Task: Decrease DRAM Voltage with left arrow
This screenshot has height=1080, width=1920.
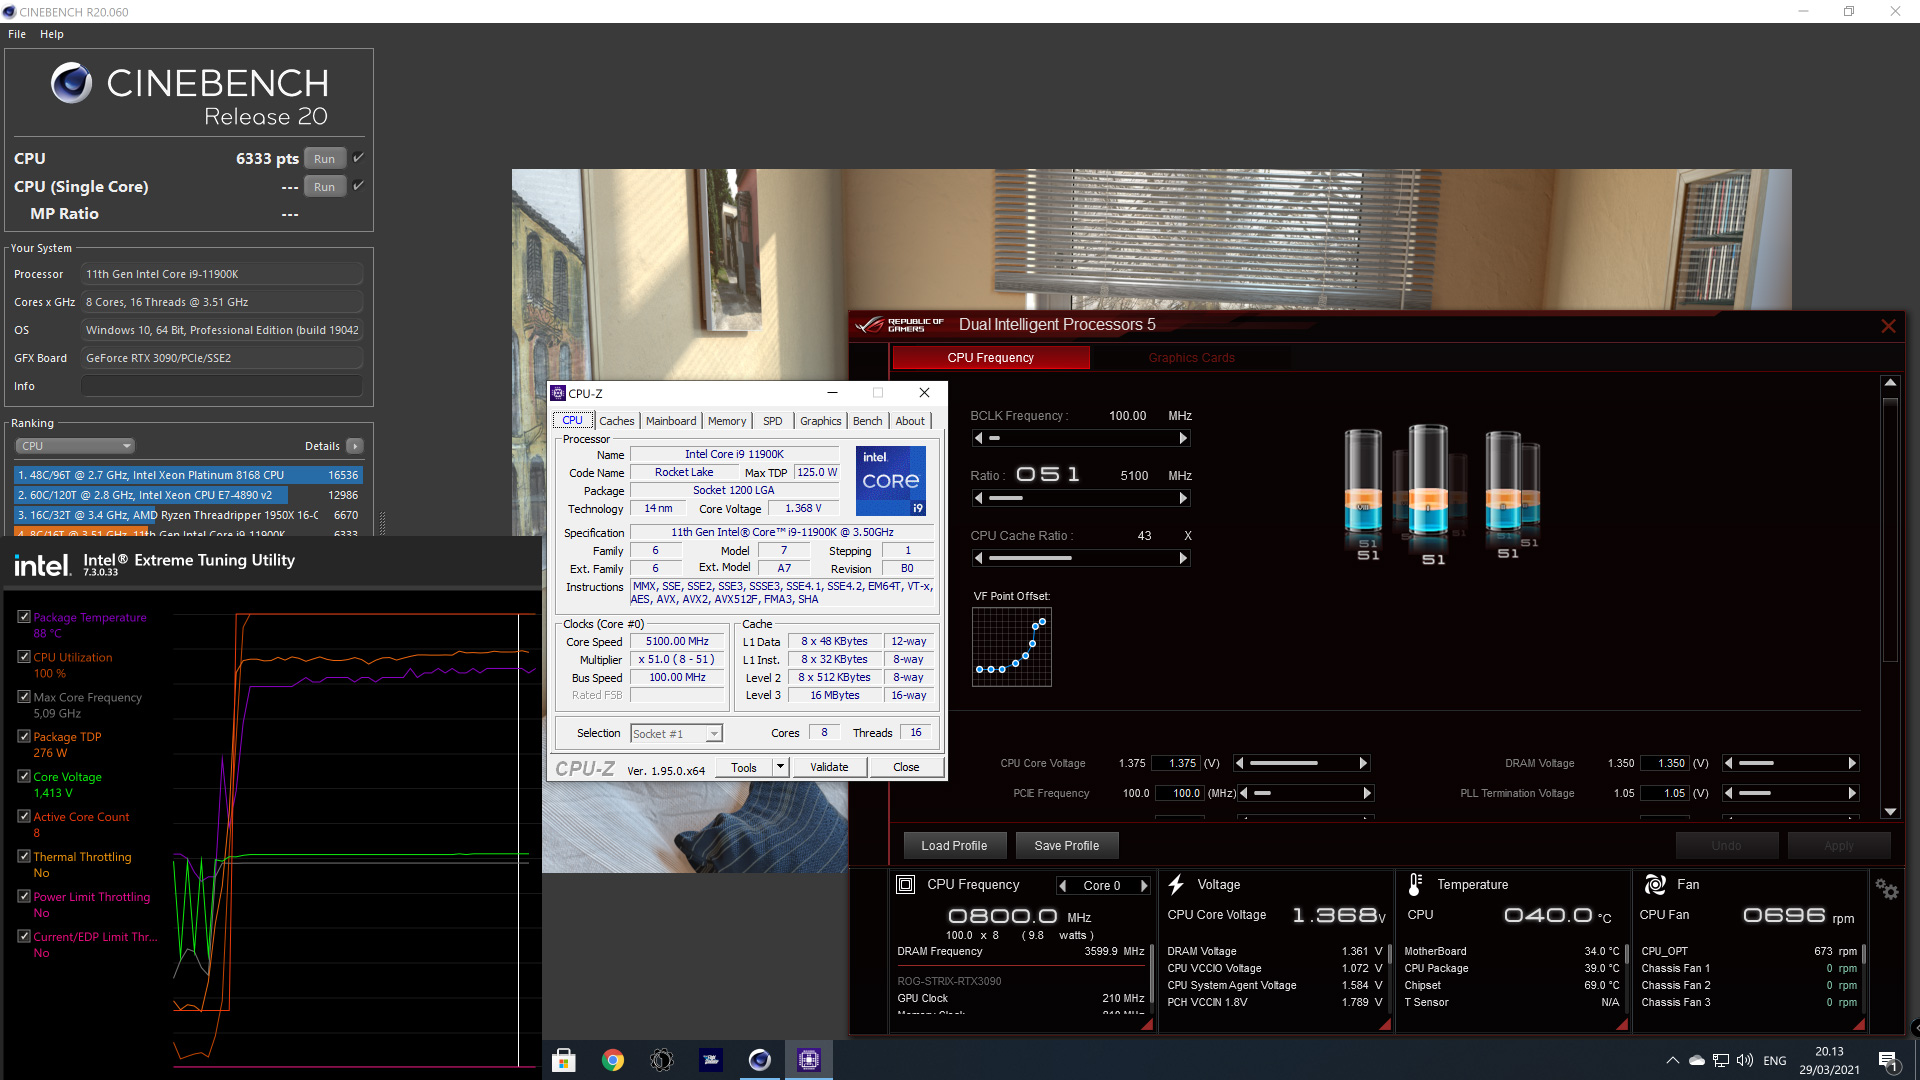Action: click(x=1729, y=763)
